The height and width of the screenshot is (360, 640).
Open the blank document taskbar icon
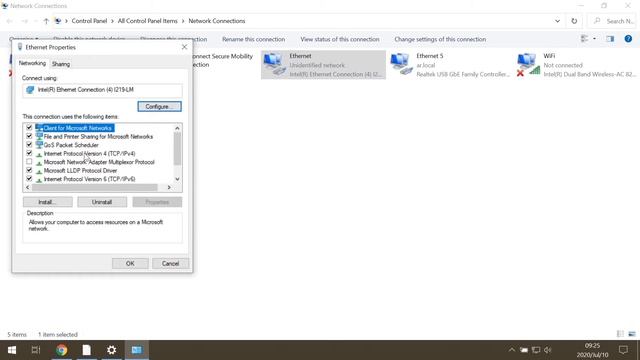pos(87,350)
